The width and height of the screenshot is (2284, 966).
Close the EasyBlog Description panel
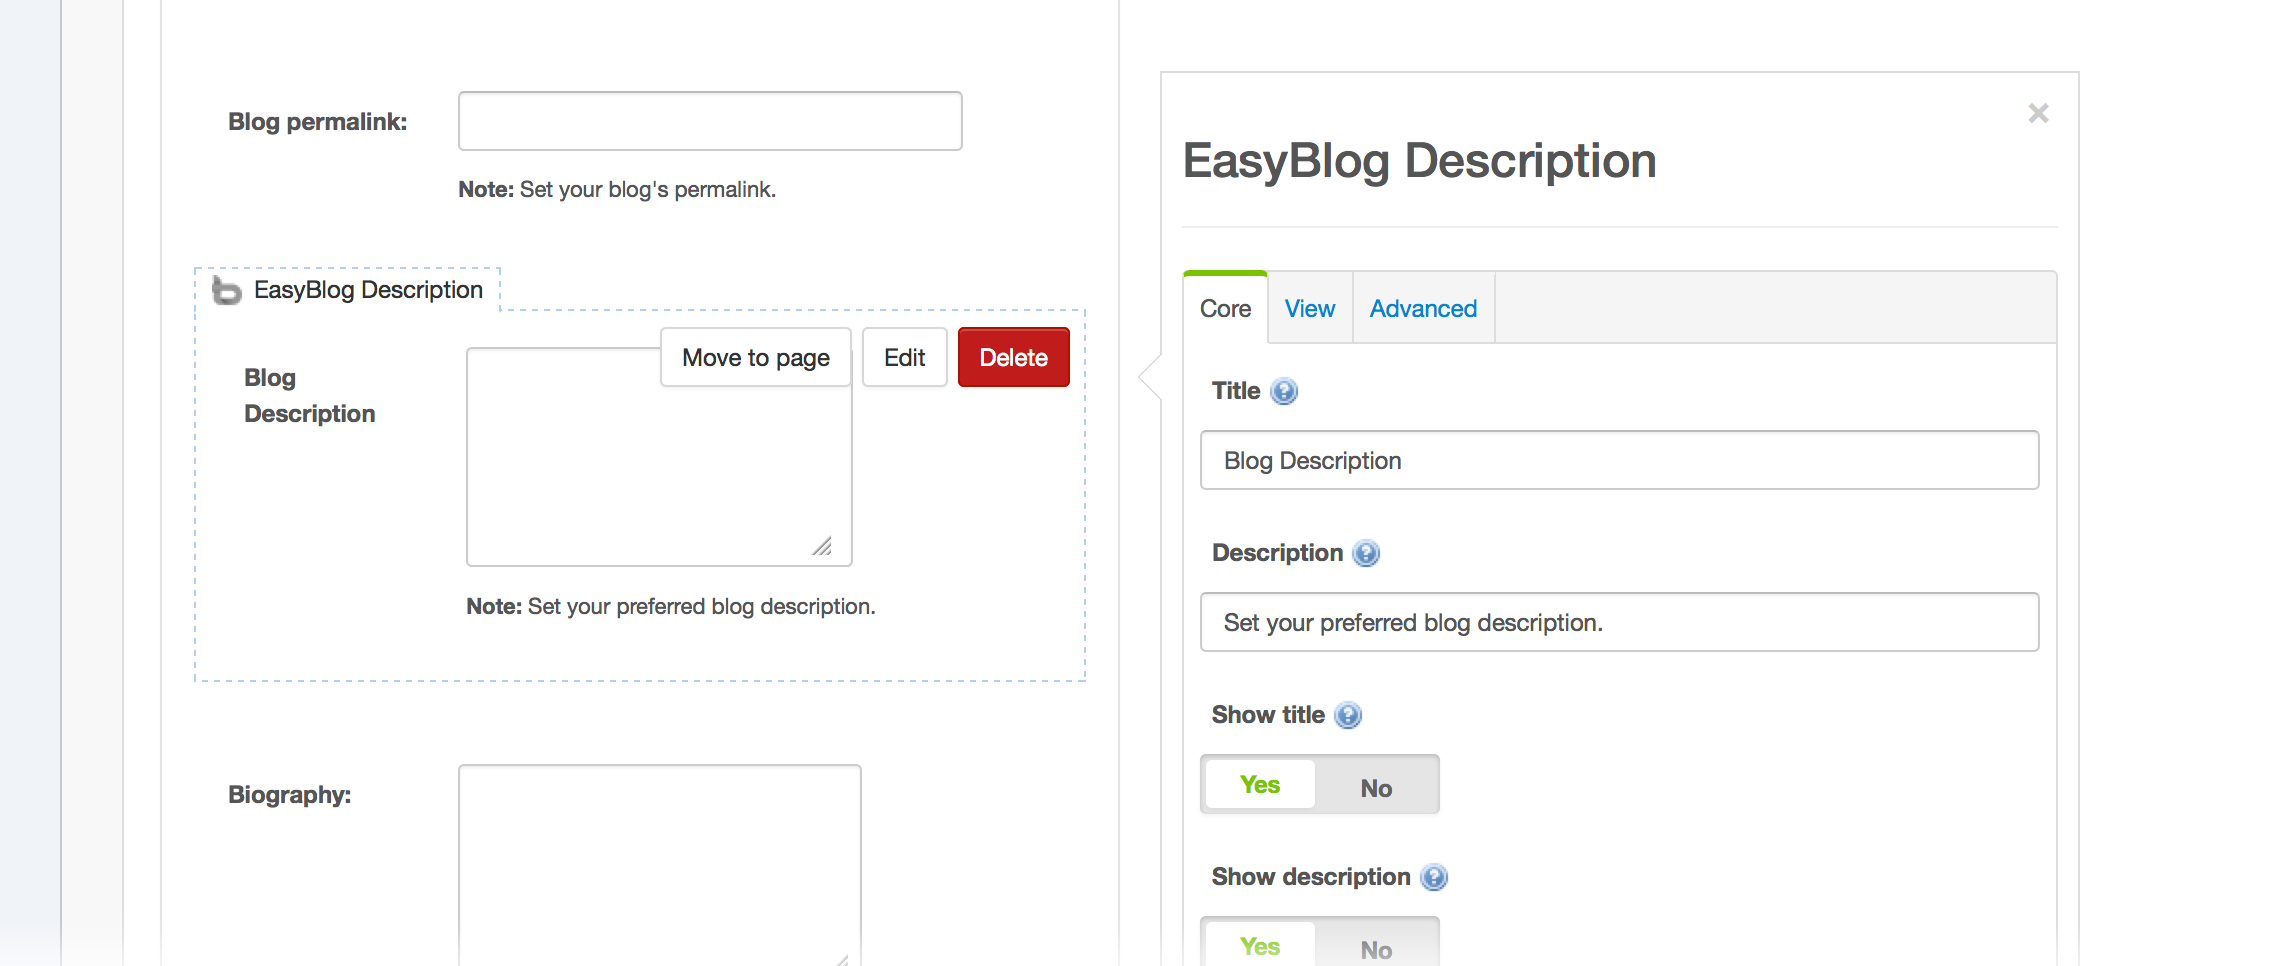click(x=2038, y=113)
